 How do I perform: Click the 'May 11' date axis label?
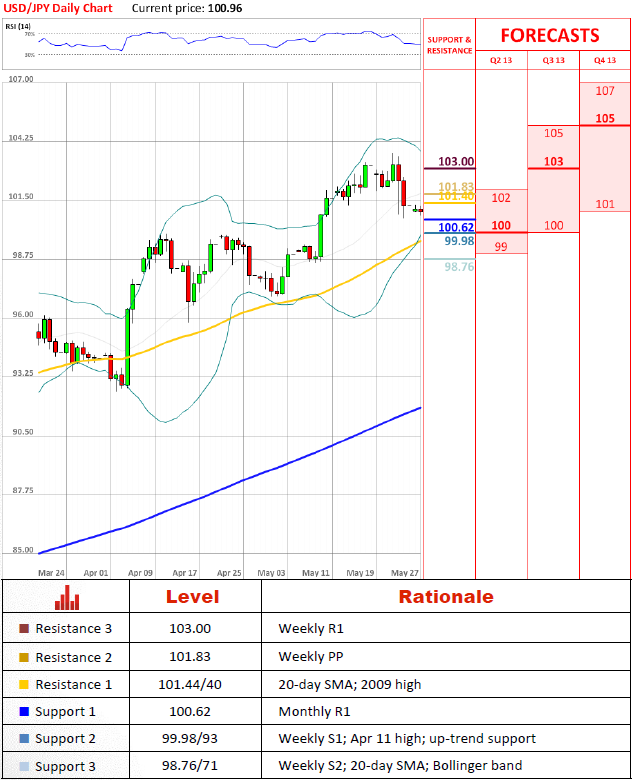pyautogui.click(x=316, y=573)
